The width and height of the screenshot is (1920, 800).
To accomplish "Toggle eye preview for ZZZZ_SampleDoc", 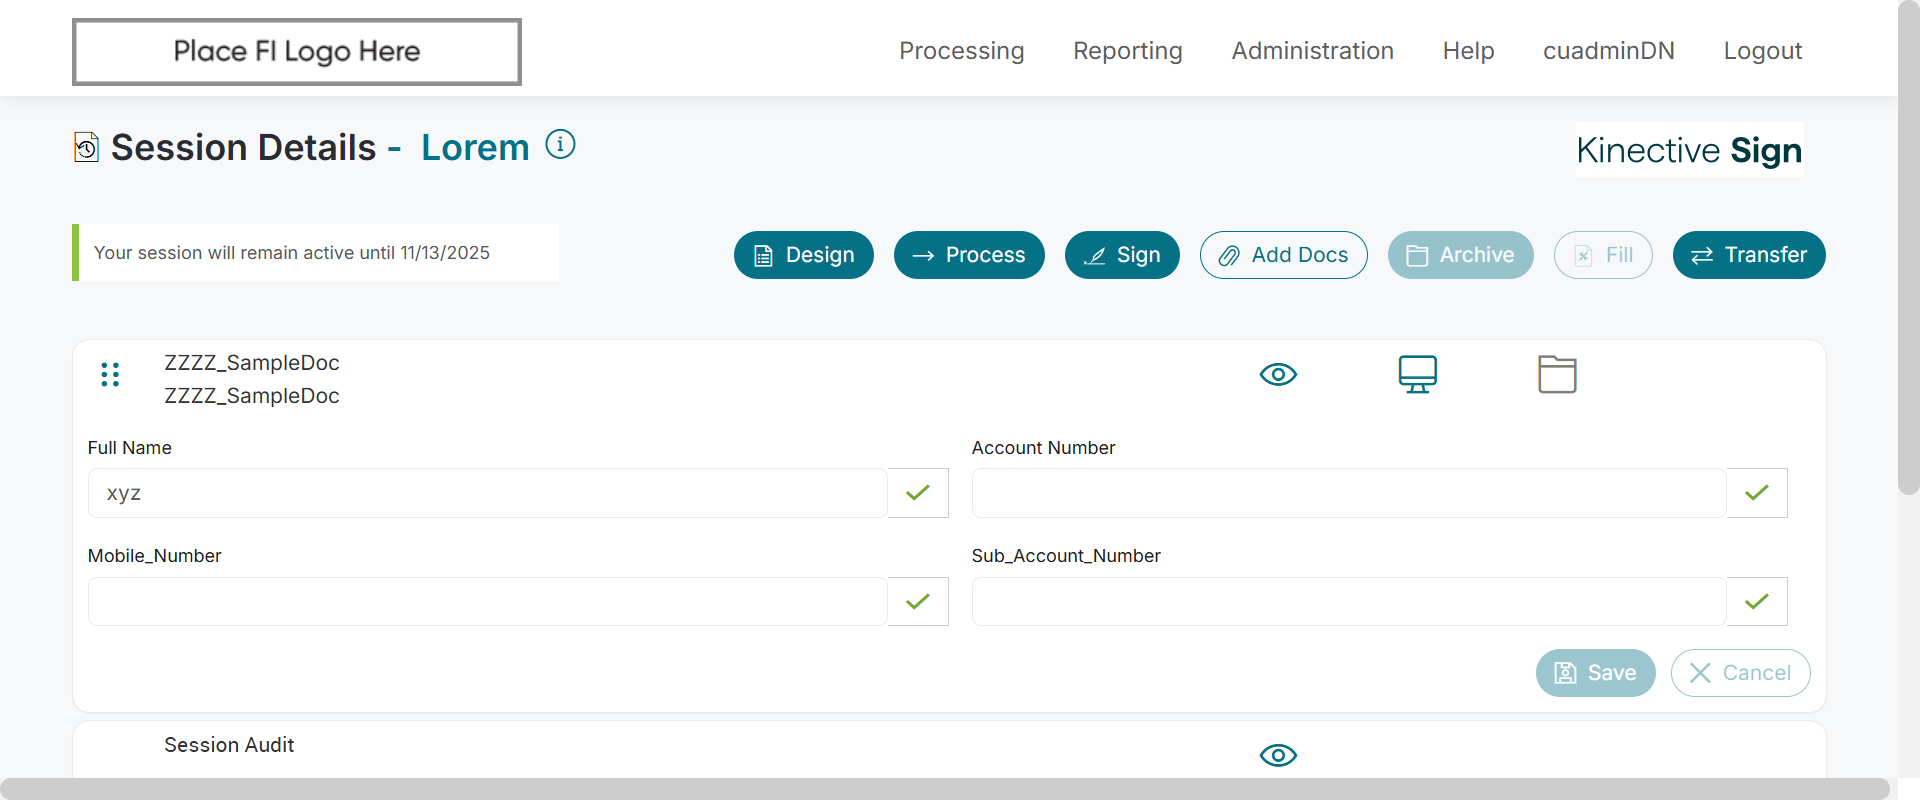I will pos(1278,374).
